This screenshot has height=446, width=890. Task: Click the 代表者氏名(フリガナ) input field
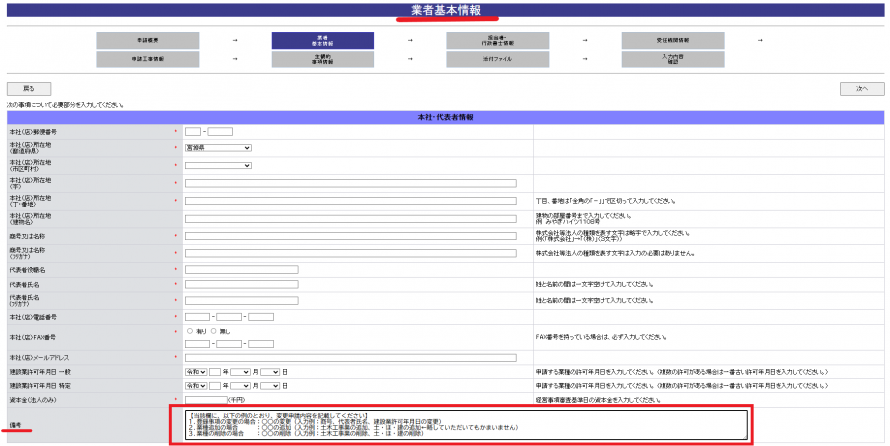242,300
